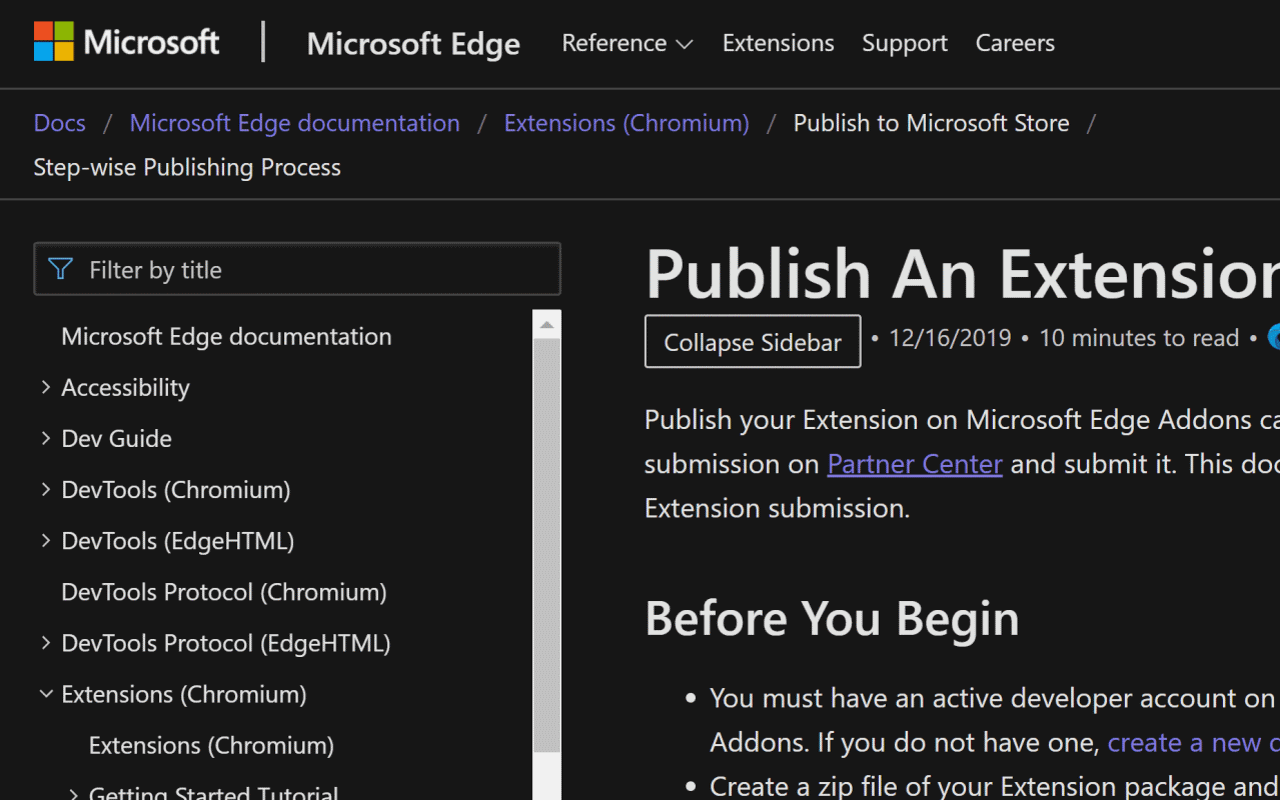
Task: Open the Extensions menu item
Action: tap(778, 43)
